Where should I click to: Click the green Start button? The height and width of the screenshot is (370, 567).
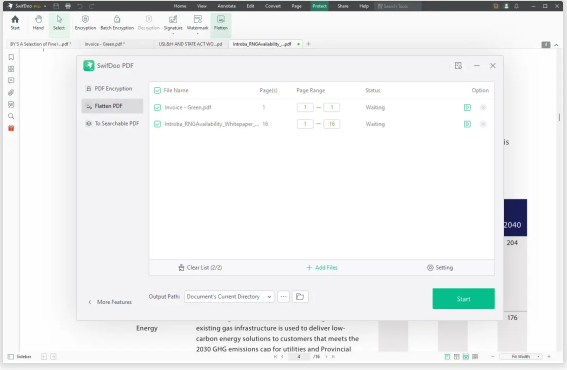point(463,299)
